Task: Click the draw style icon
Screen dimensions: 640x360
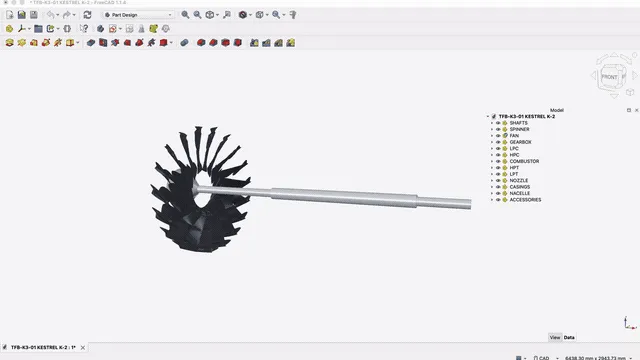Action: pyautogui.click(x=243, y=15)
